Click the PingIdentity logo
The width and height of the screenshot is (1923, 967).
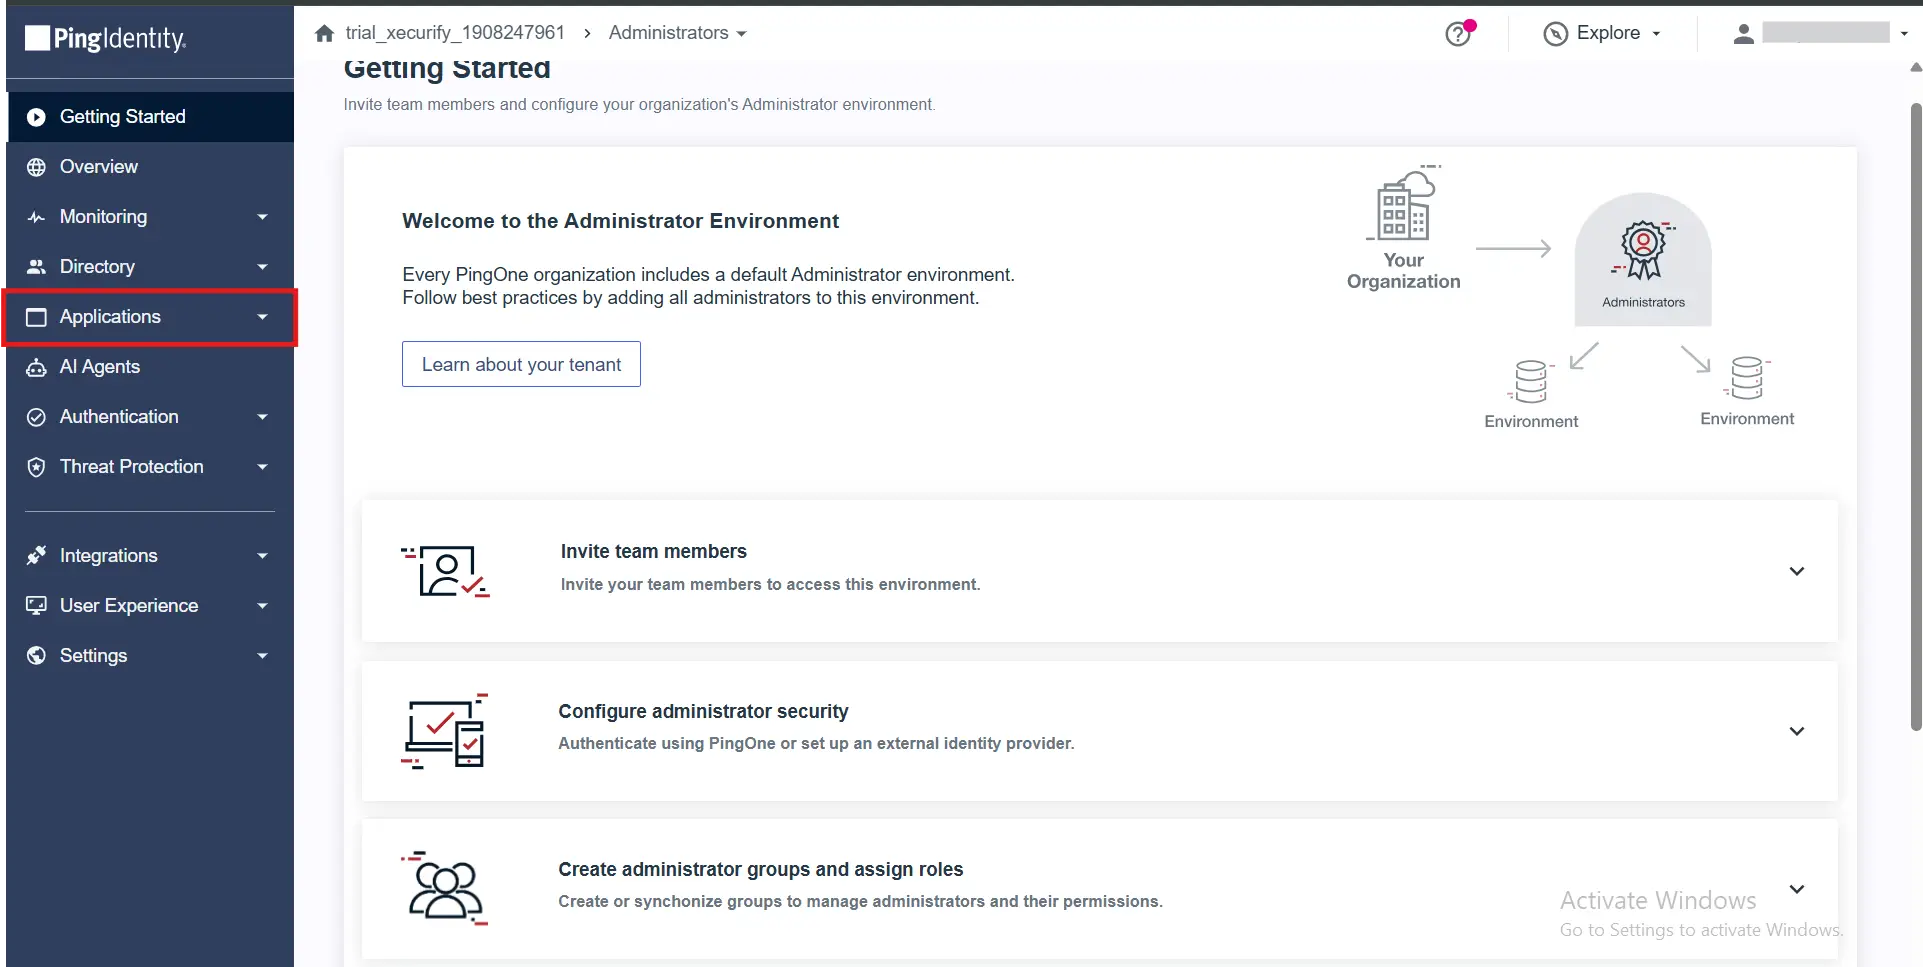coord(105,38)
